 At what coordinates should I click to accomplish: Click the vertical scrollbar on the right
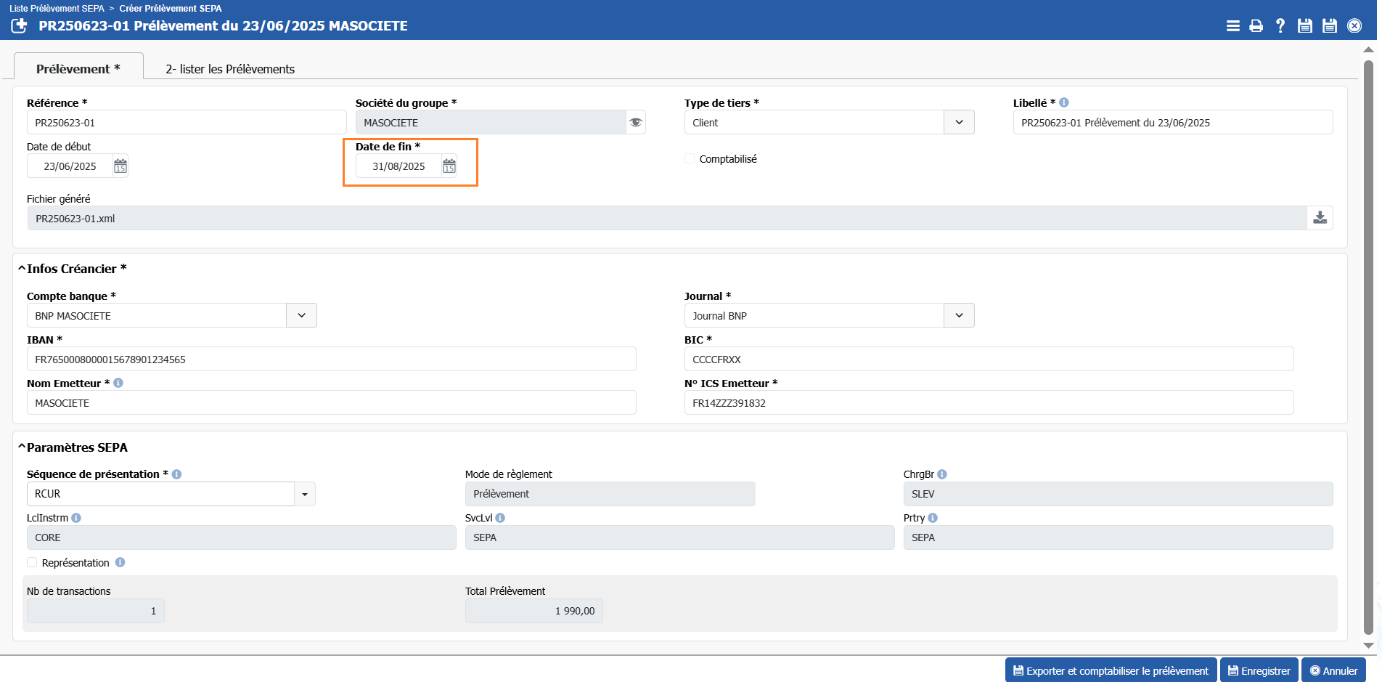(x=1368, y=345)
